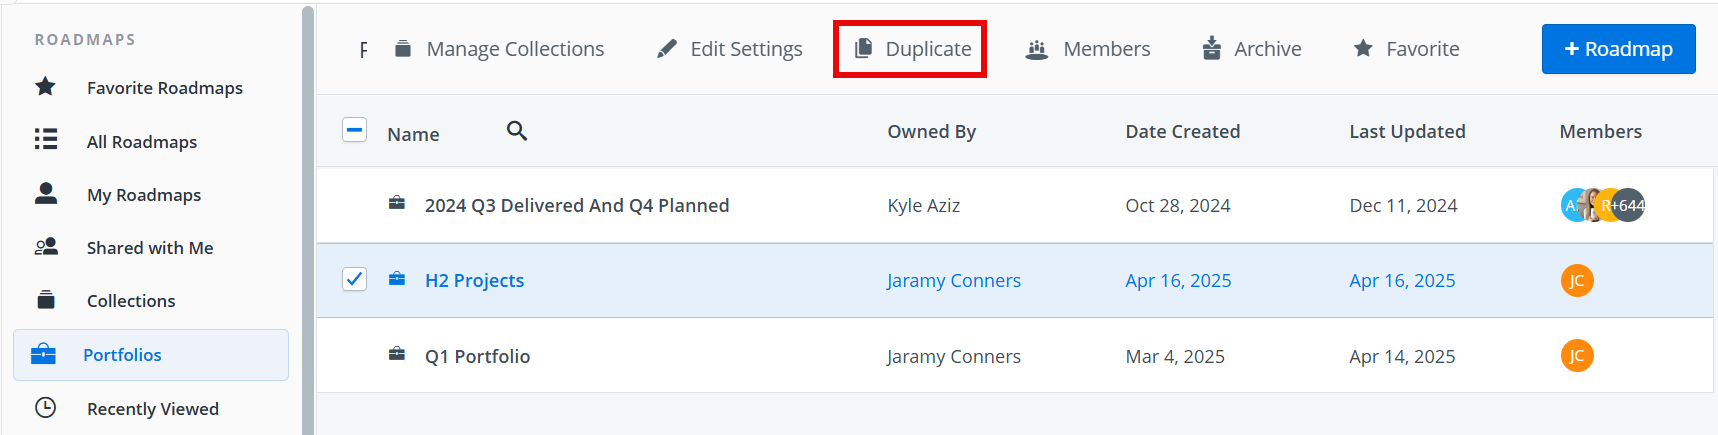Screen dimensions: 1718x435
Task: Click the sidebar vertical scrollbar
Action: click(308, 220)
